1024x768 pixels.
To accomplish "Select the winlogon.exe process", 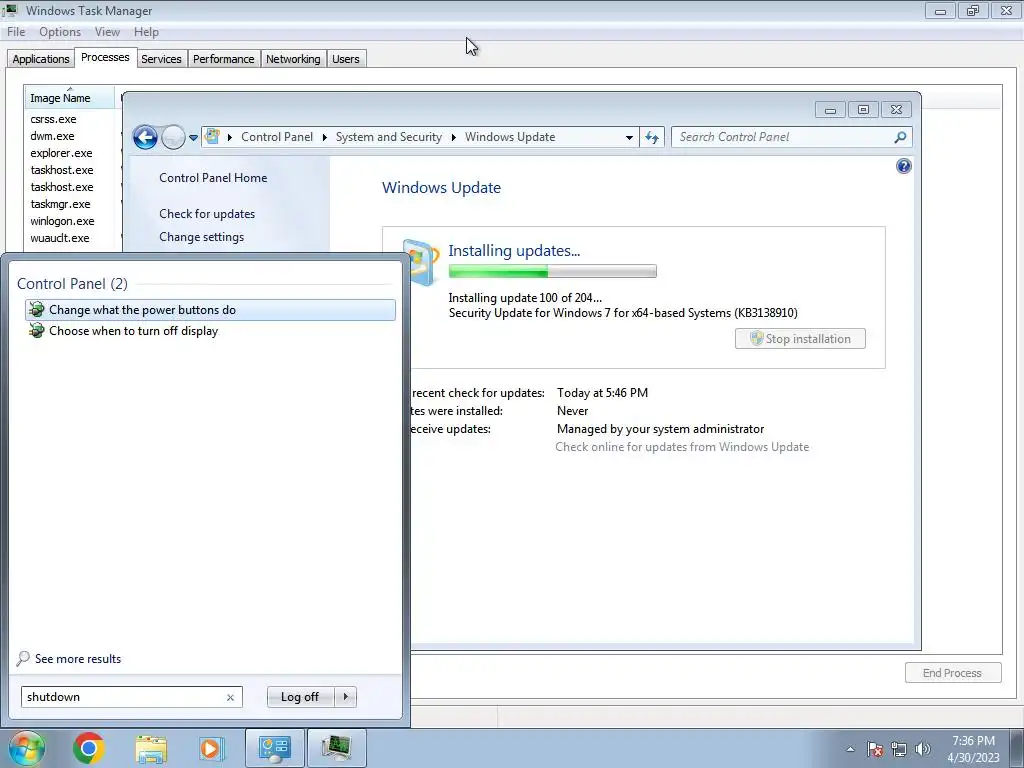I will [x=62, y=221].
